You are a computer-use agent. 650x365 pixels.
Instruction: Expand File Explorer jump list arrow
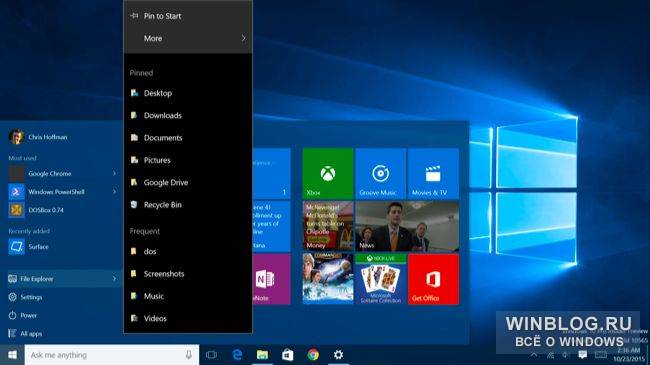pyautogui.click(x=114, y=279)
